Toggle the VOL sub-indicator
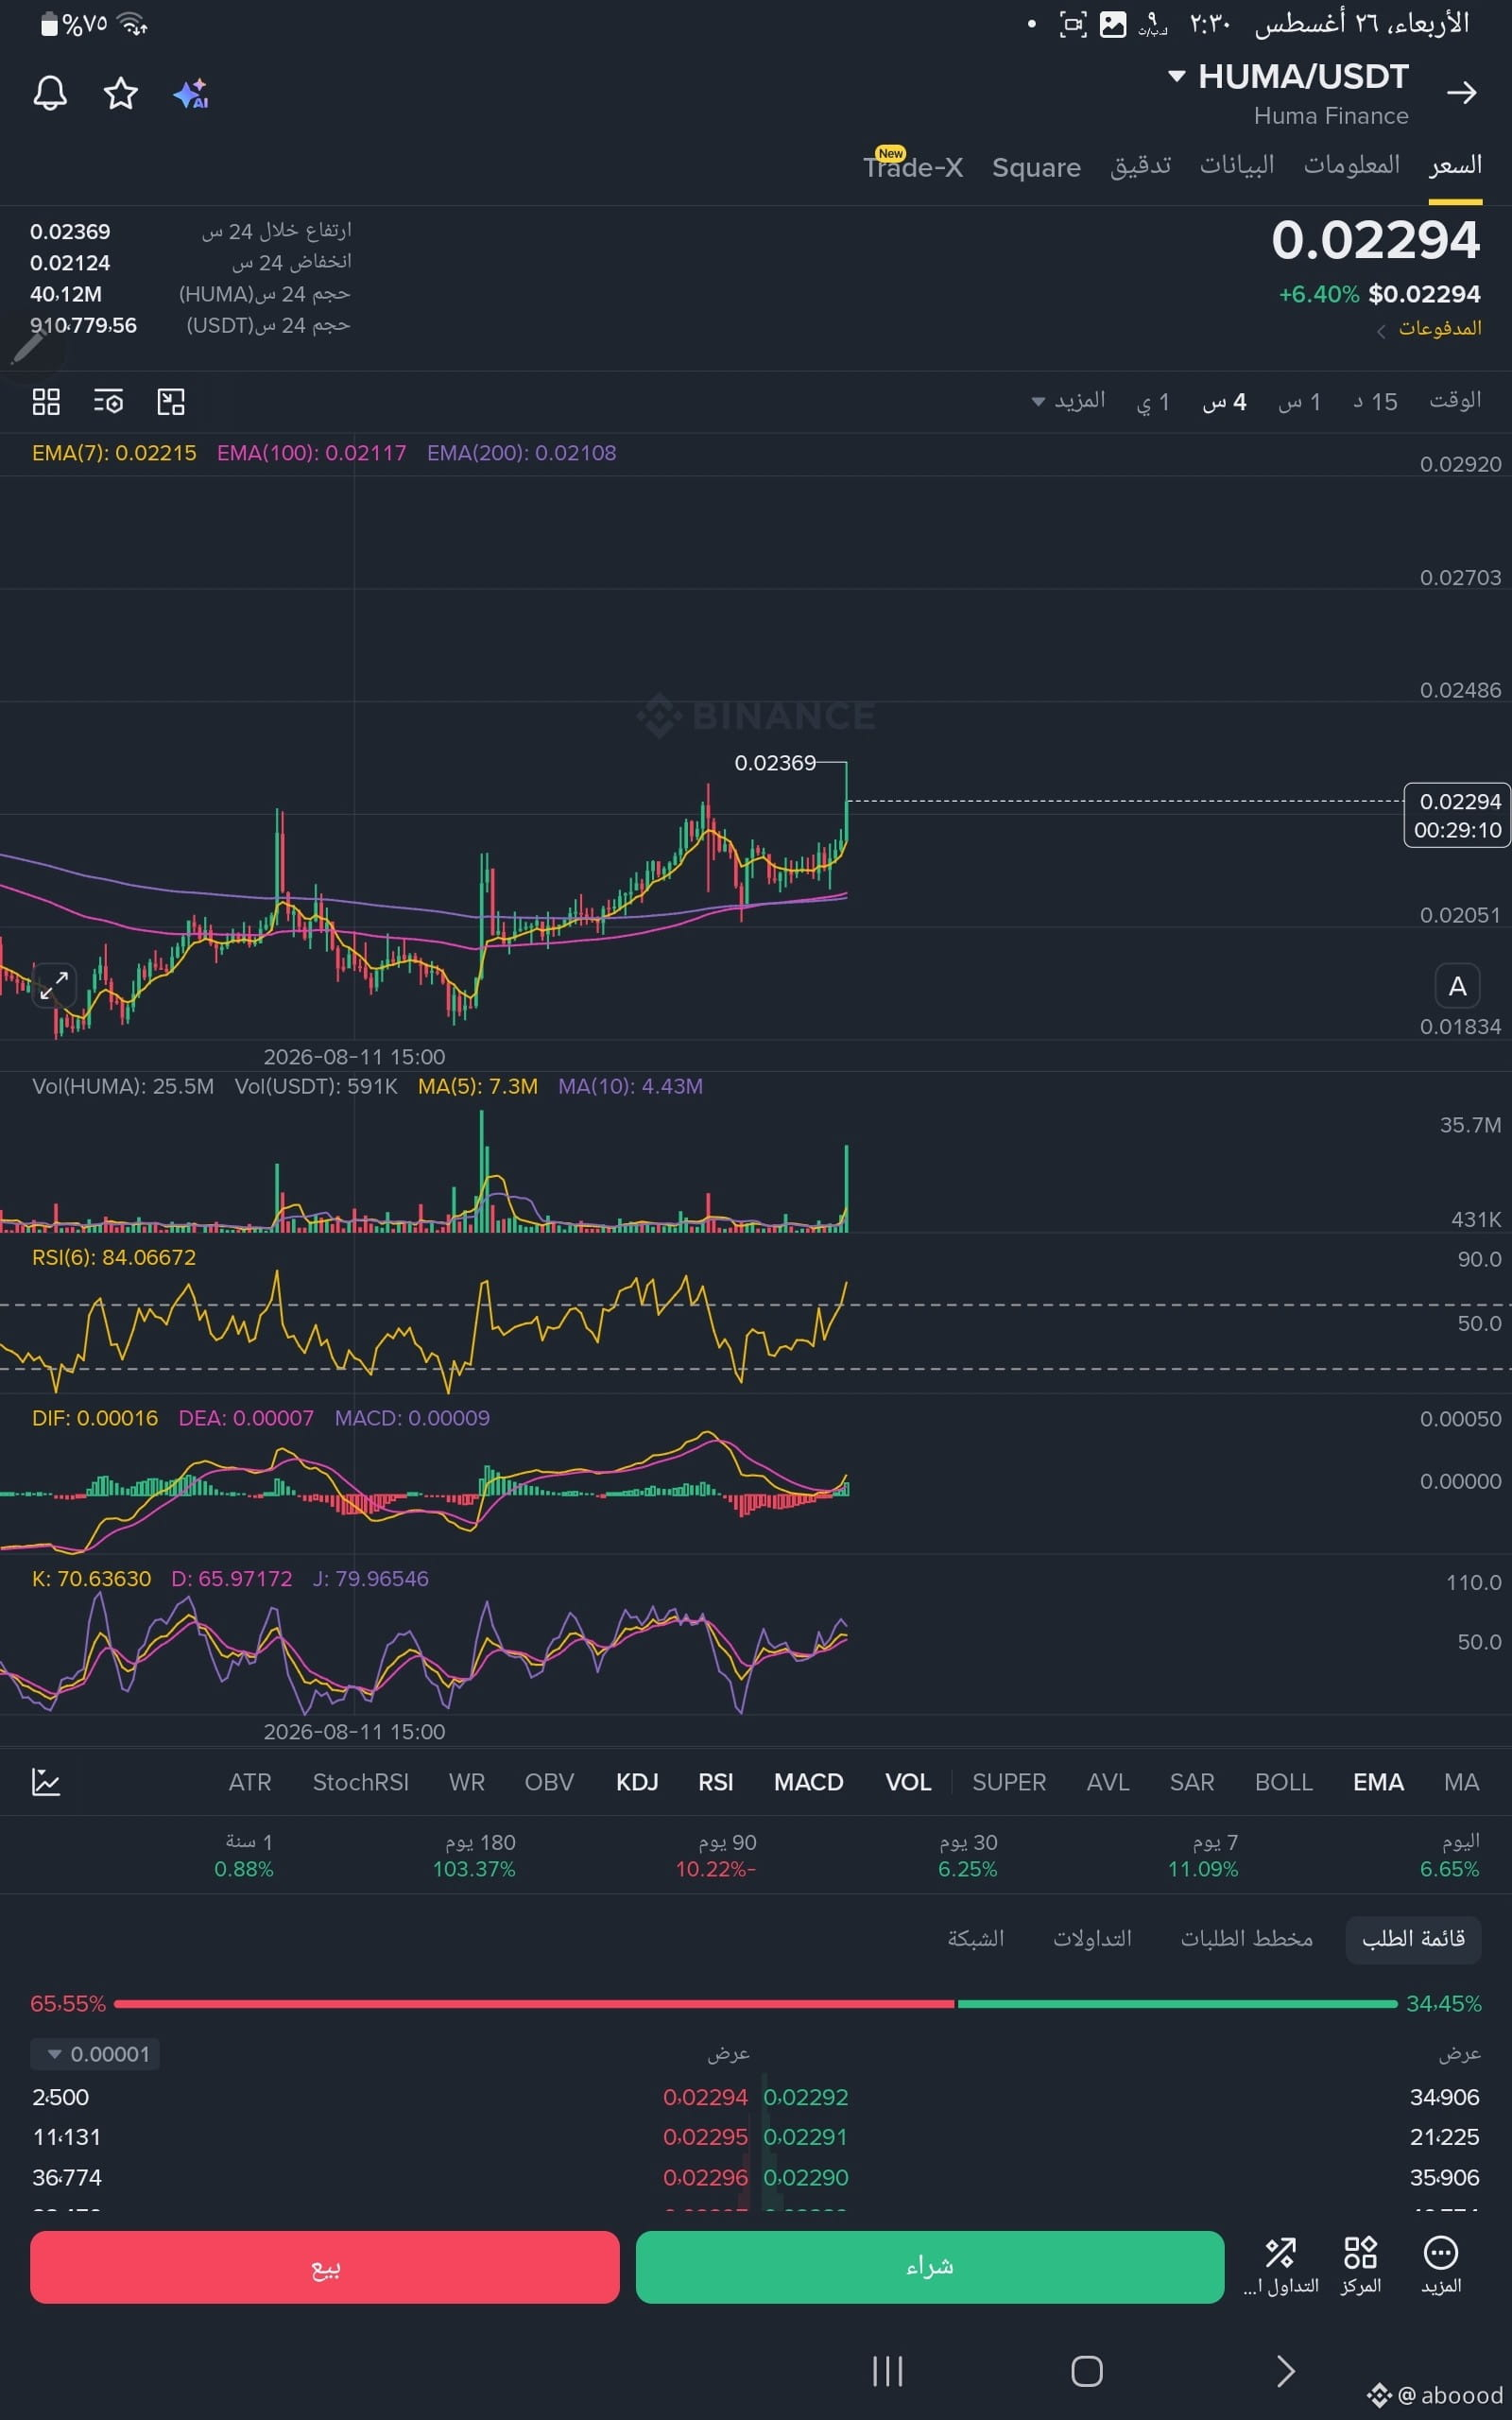Viewport: 1512px width, 2420px height. coord(908,1782)
